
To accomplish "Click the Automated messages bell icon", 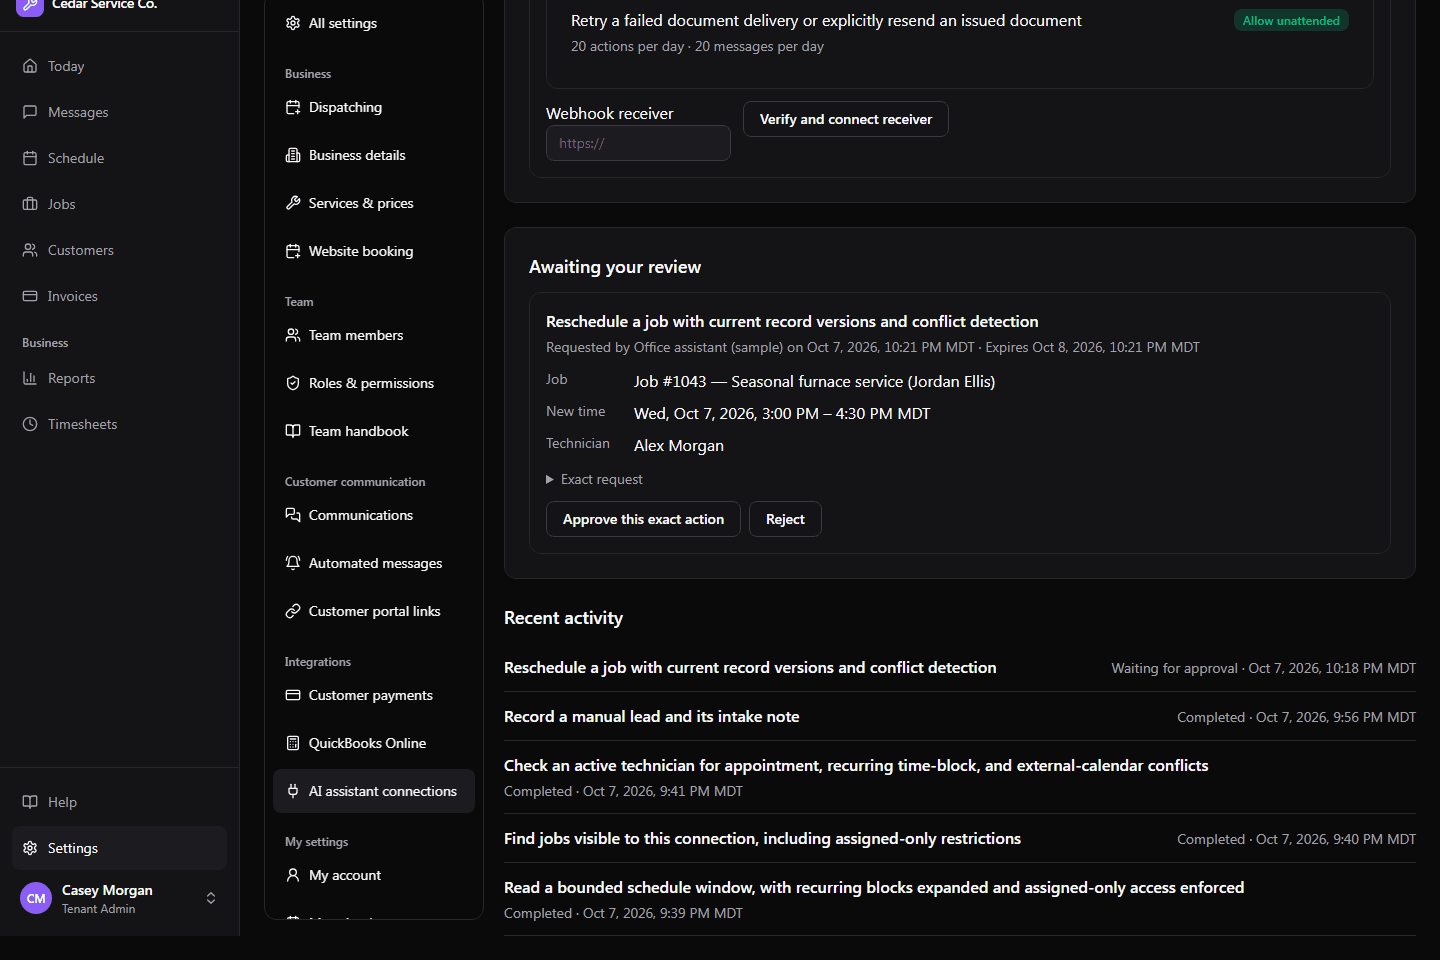I will pos(293,563).
